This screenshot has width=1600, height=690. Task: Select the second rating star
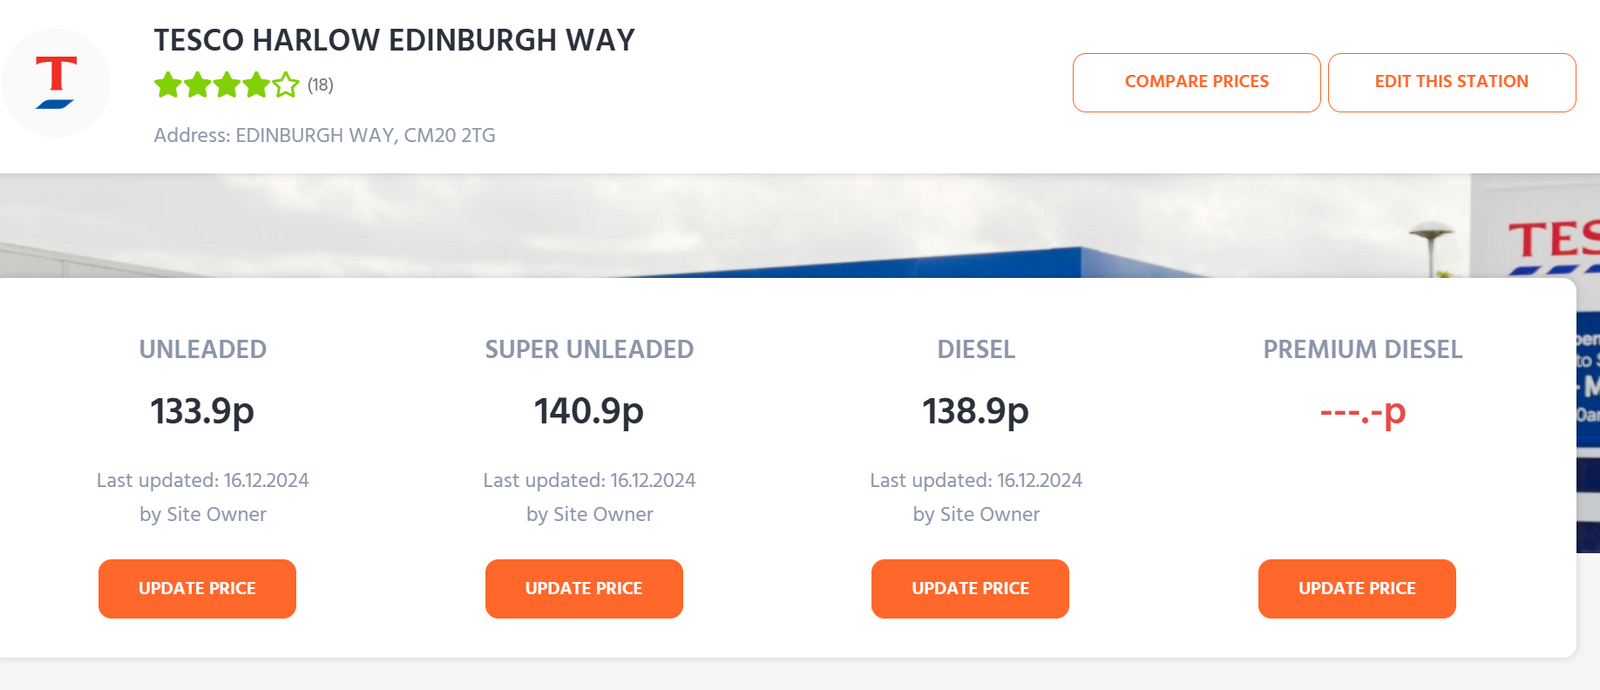click(x=197, y=85)
